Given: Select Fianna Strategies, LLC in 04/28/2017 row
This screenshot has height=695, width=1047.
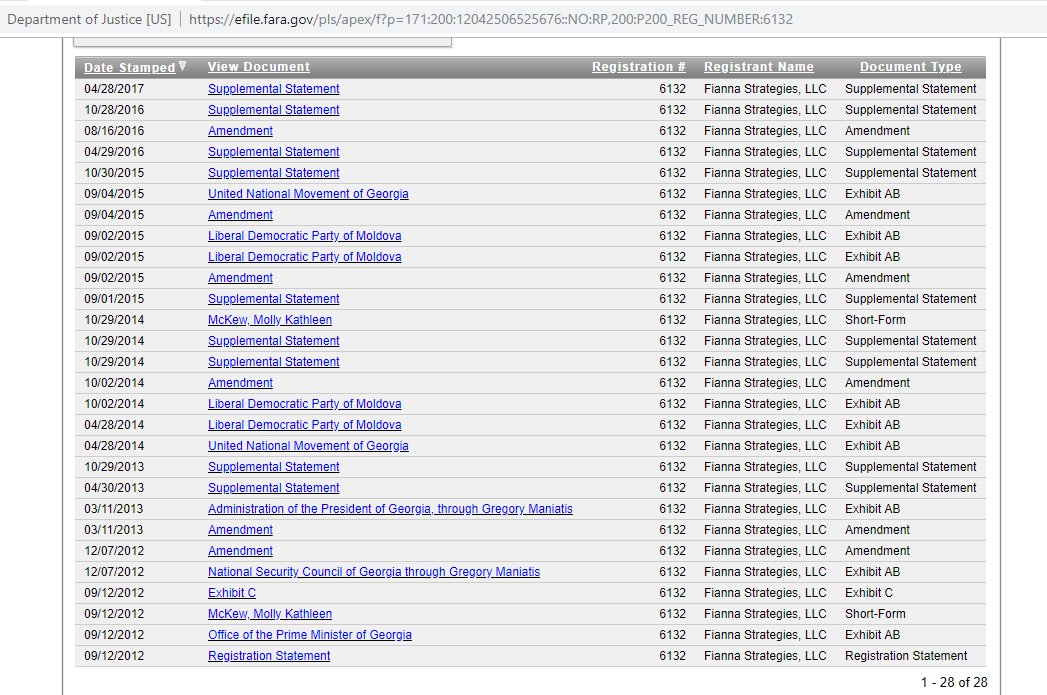Looking at the screenshot, I should click(765, 89).
